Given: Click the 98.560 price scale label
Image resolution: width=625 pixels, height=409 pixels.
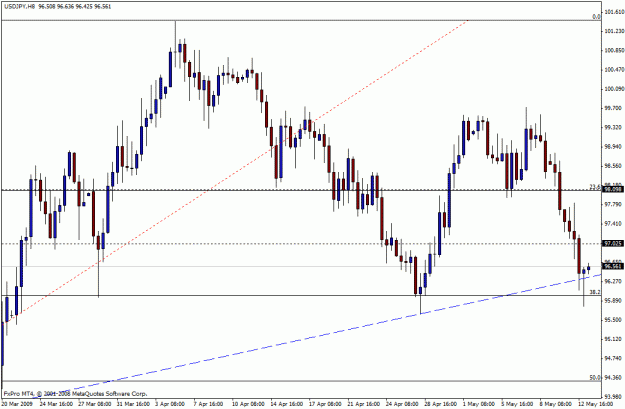Looking at the screenshot, I should pos(614,166).
